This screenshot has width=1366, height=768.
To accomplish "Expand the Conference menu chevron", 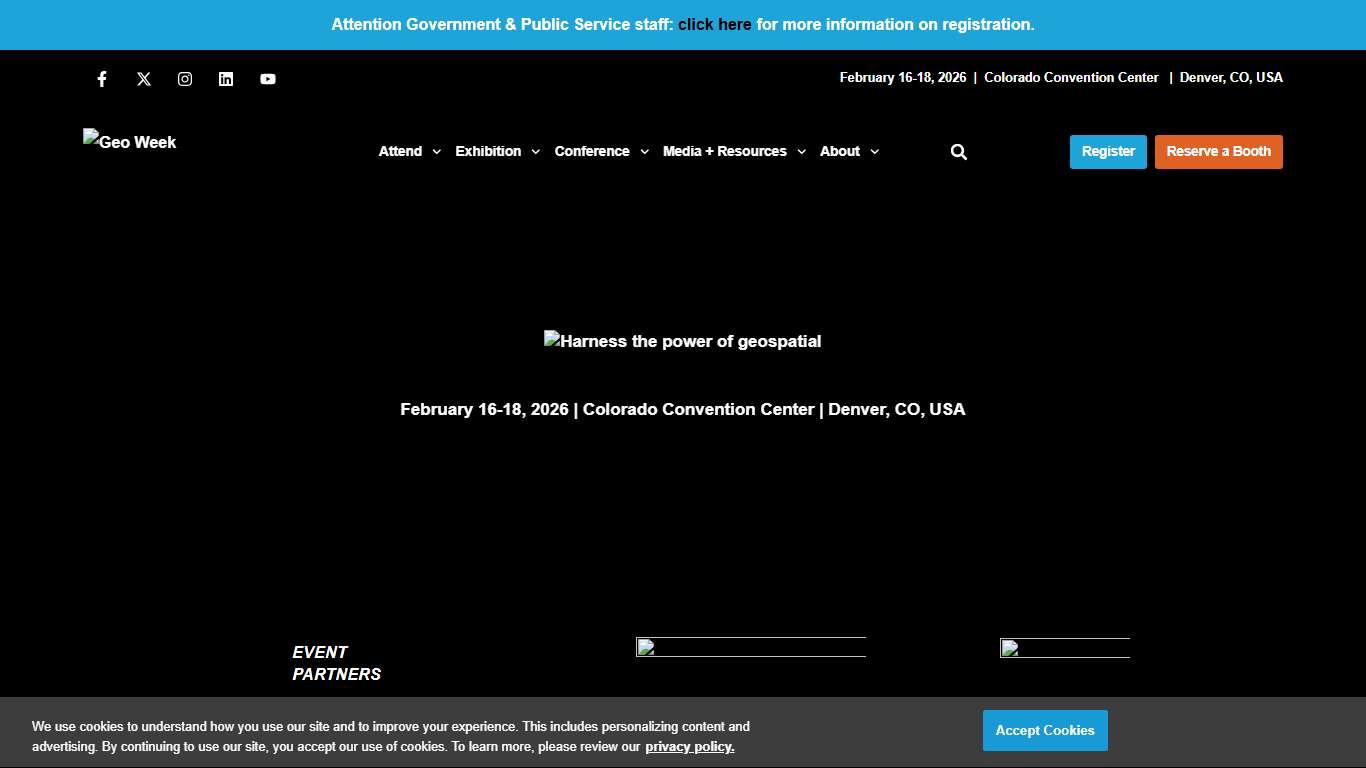I will coord(644,152).
